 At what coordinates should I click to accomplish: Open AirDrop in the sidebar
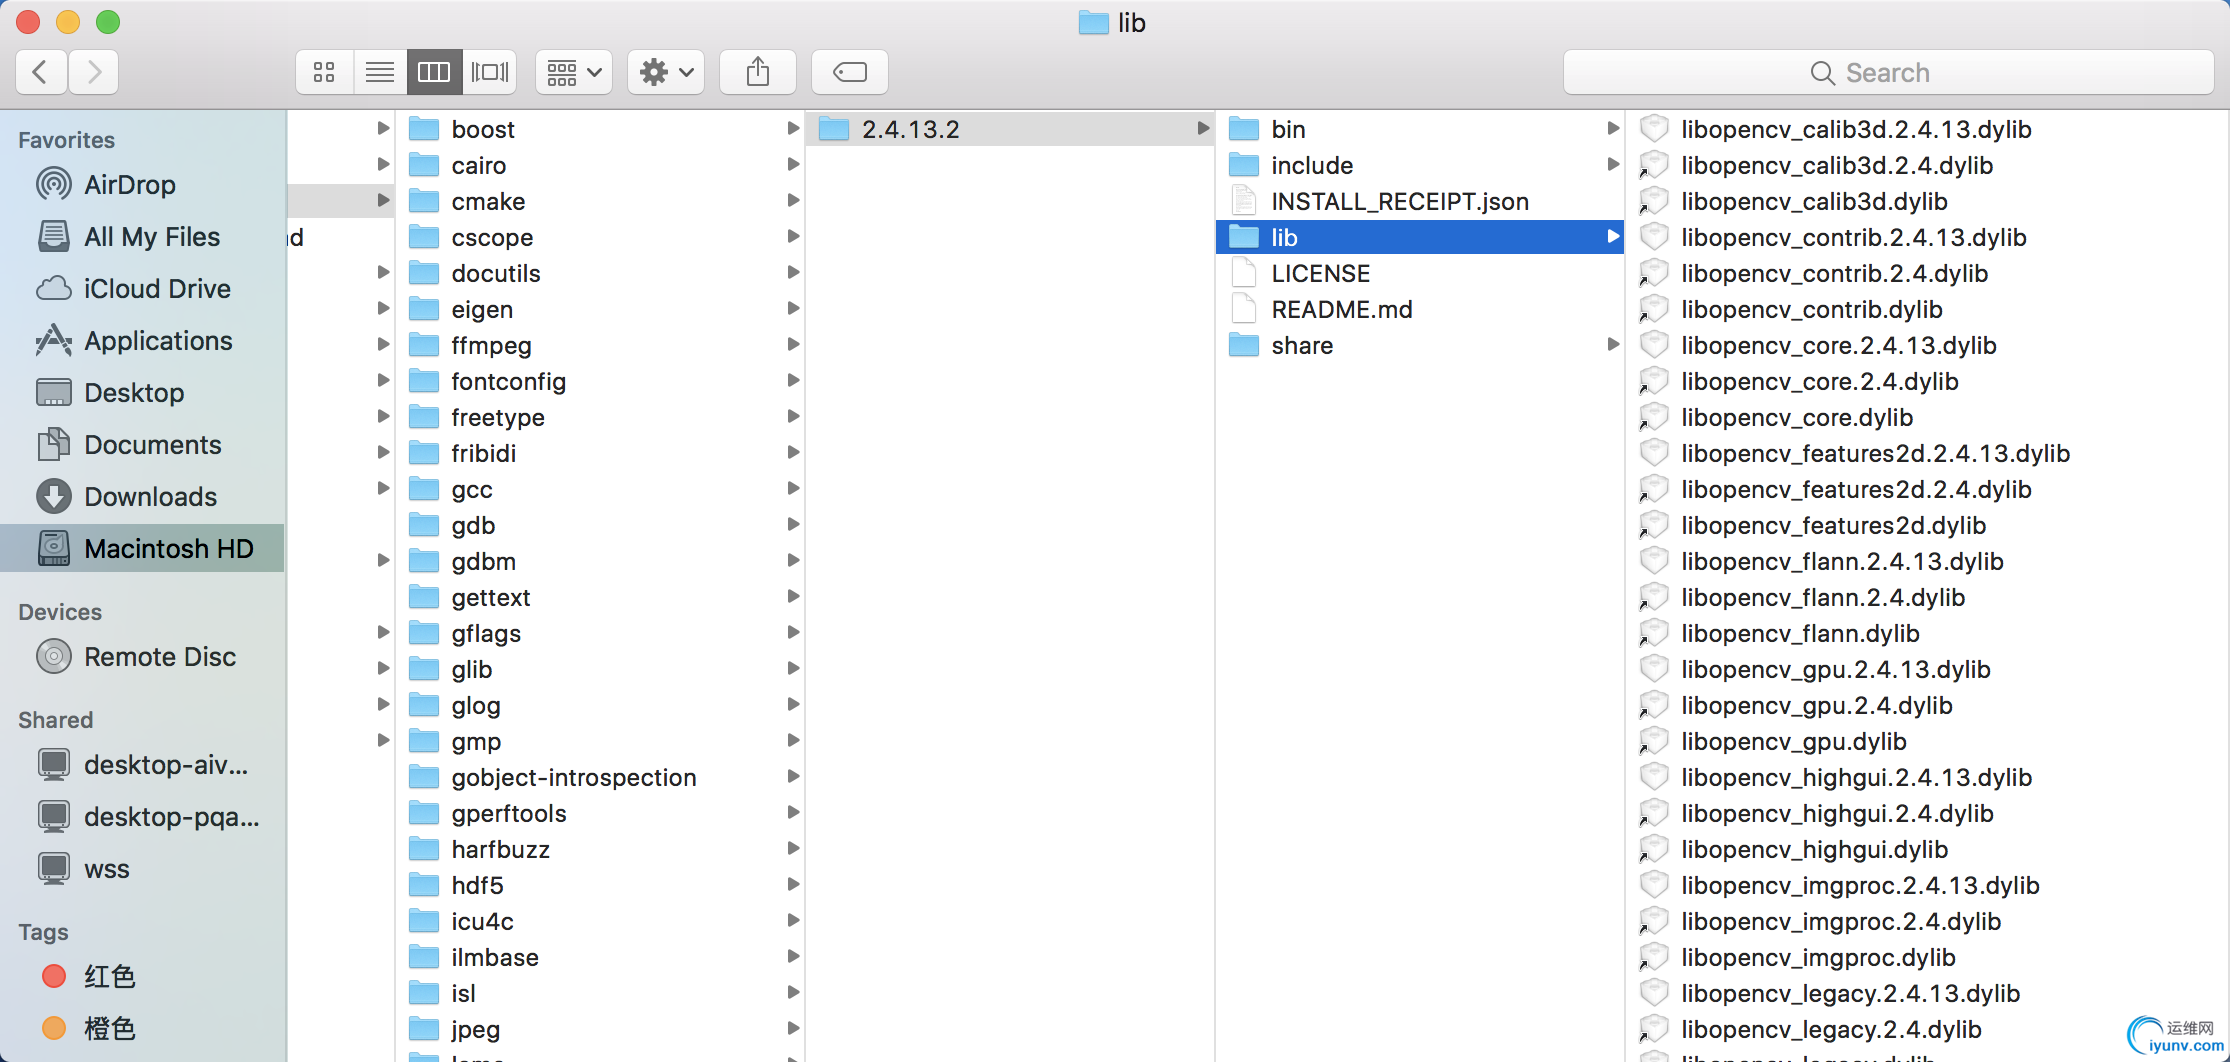tap(142, 185)
